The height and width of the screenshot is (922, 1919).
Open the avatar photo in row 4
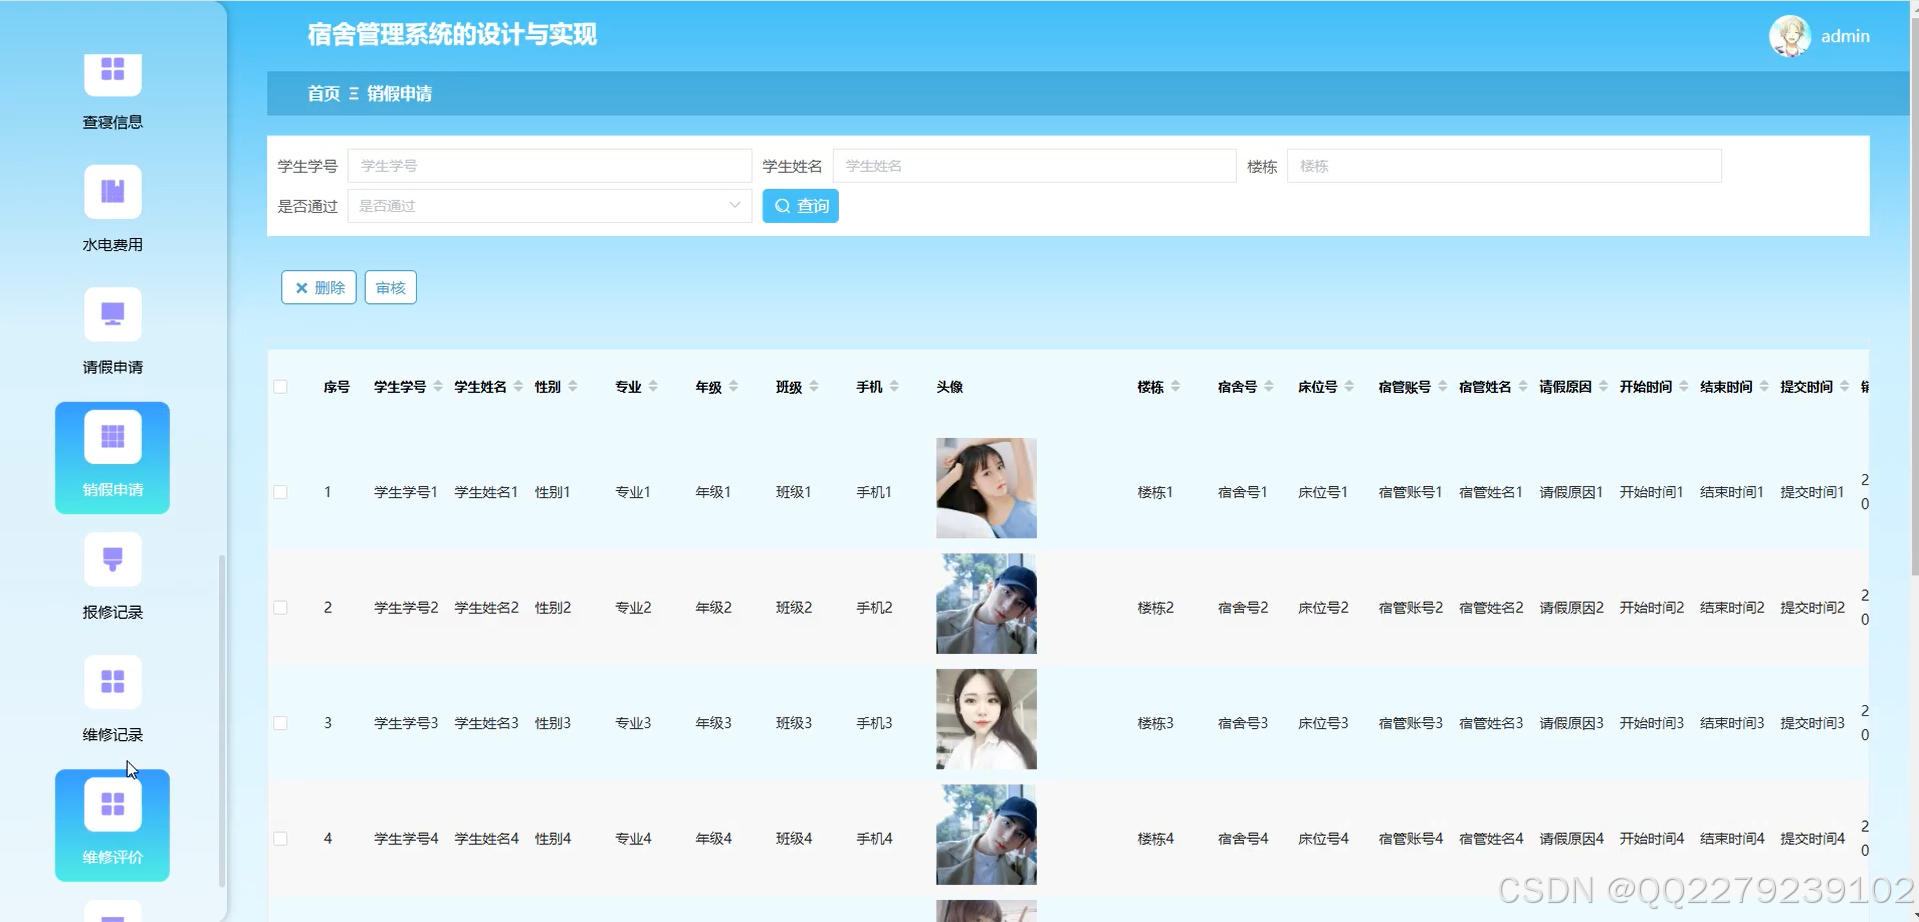[986, 835]
